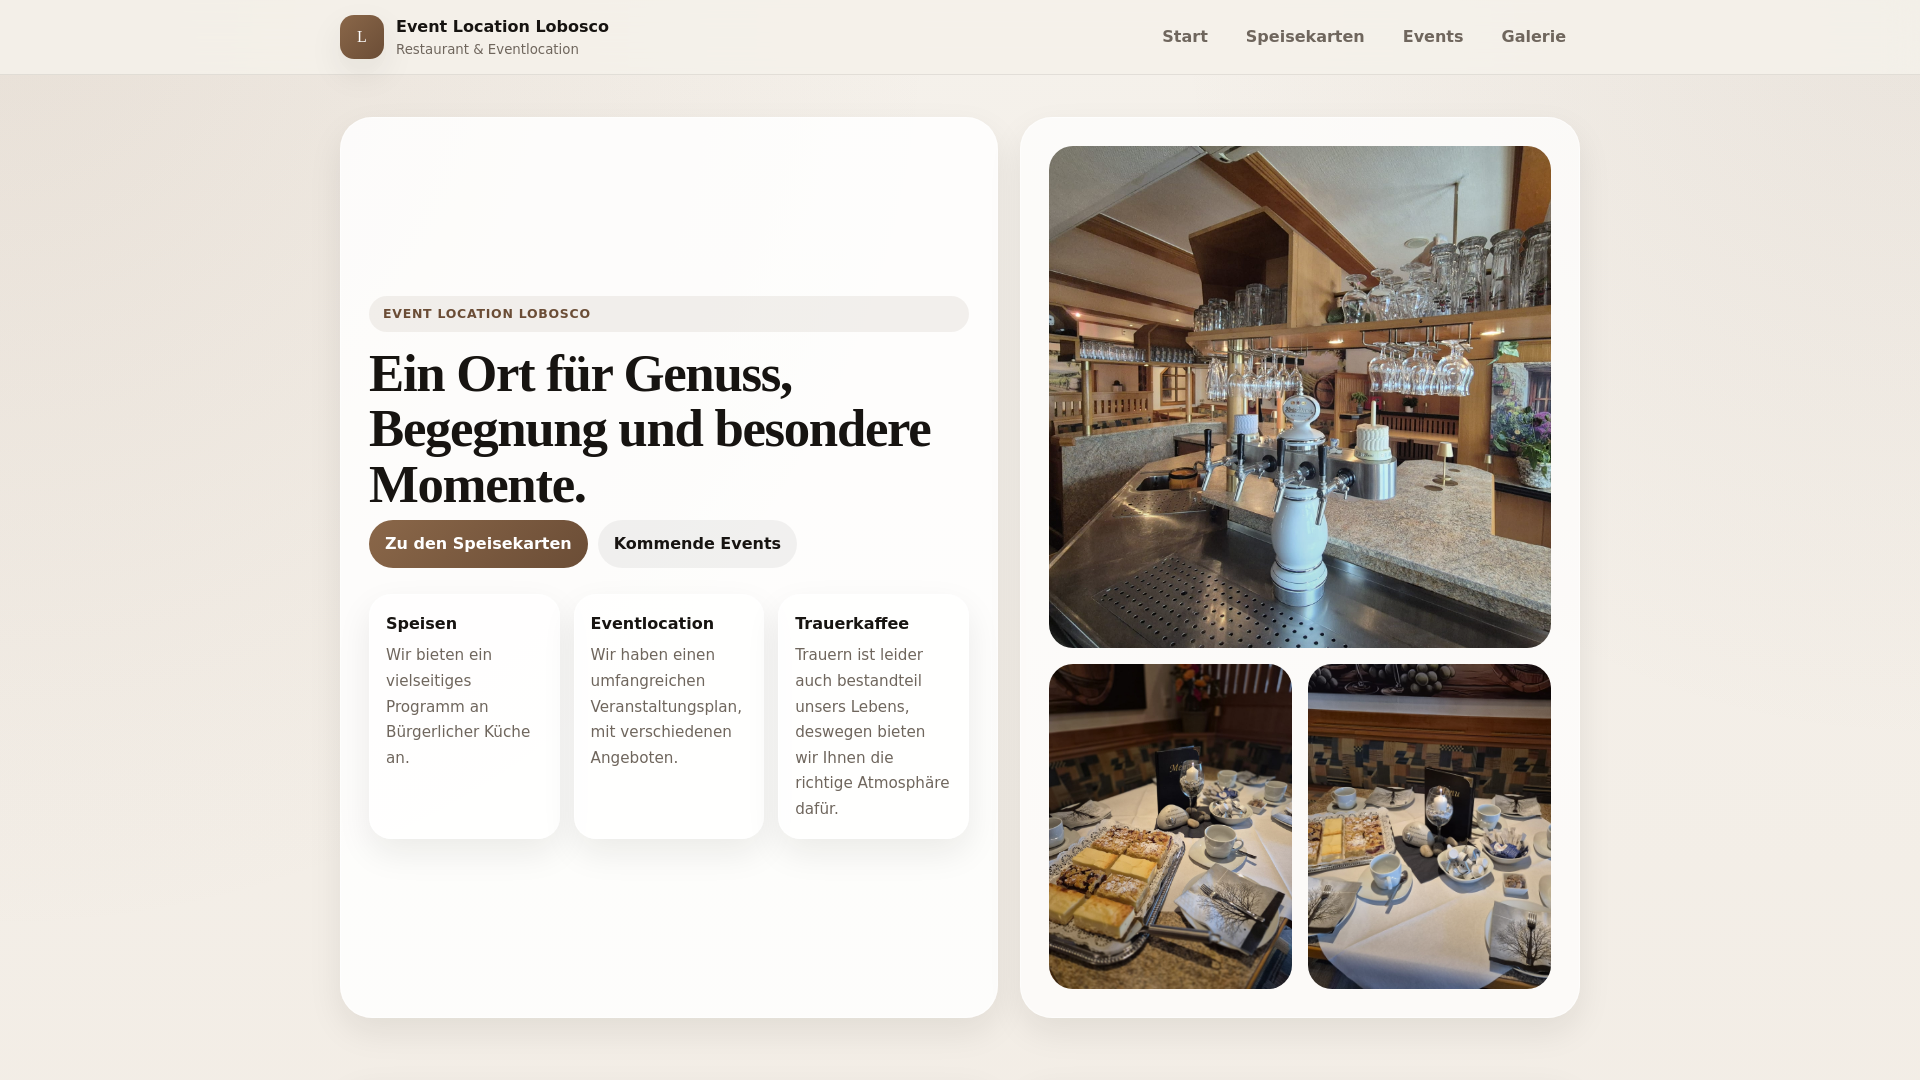Select the Eventlocation card heading
The image size is (1920, 1080).
[x=652, y=624]
